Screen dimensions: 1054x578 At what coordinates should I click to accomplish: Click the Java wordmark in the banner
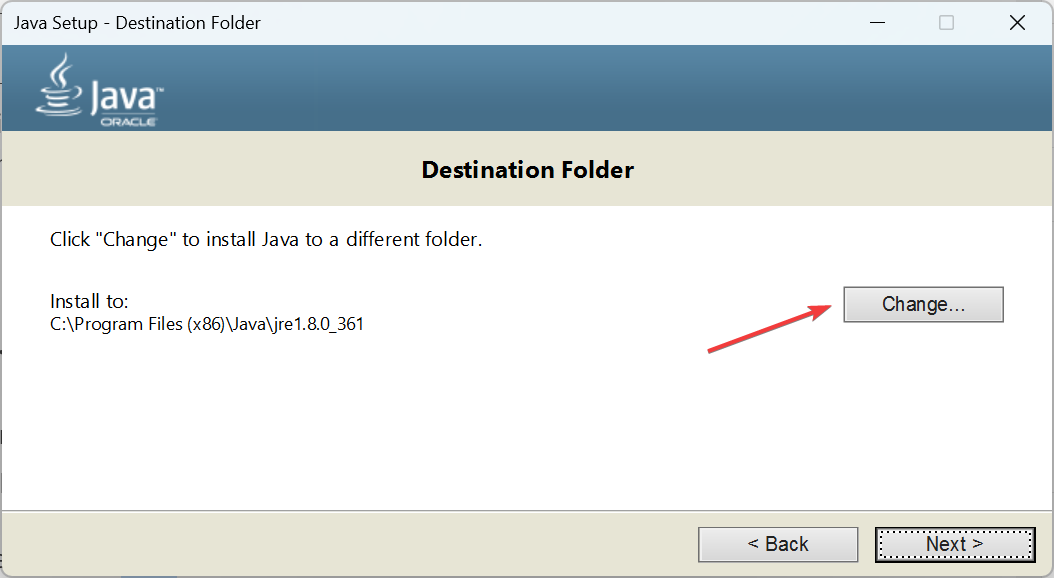tap(126, 98)
